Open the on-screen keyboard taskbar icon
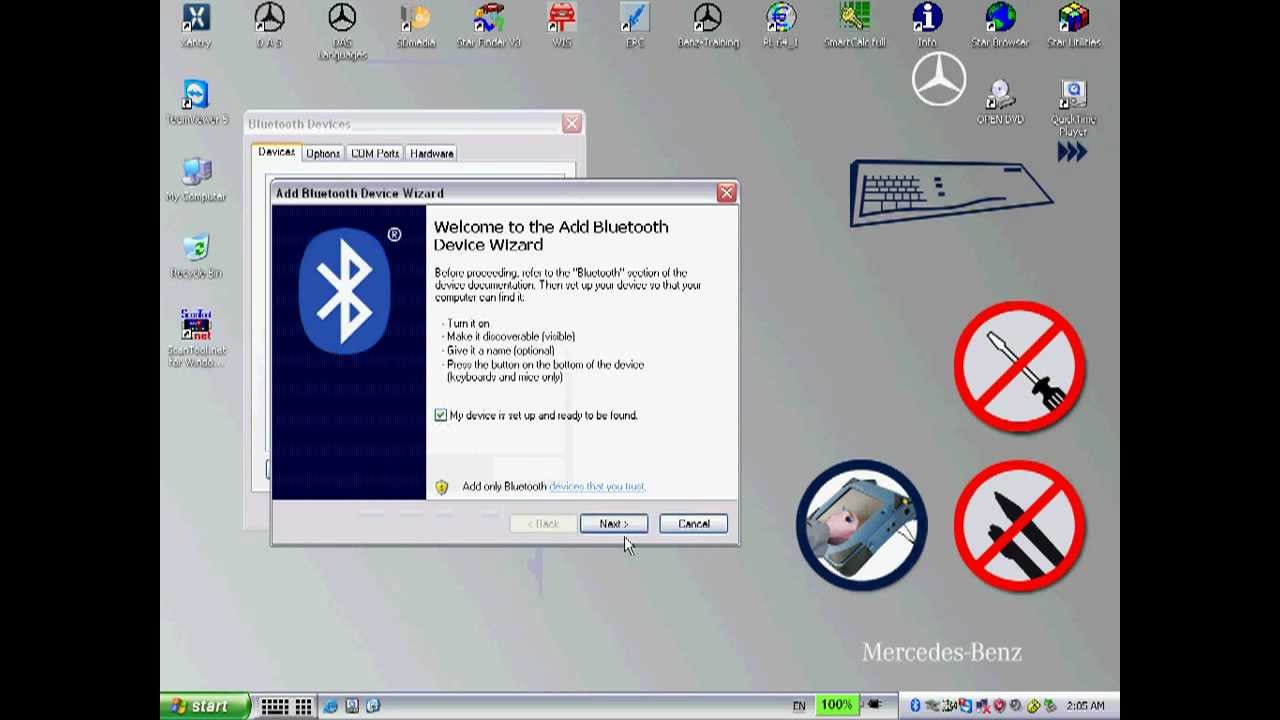Viewport: 1280px width, 720px height. tap(275, 706)
